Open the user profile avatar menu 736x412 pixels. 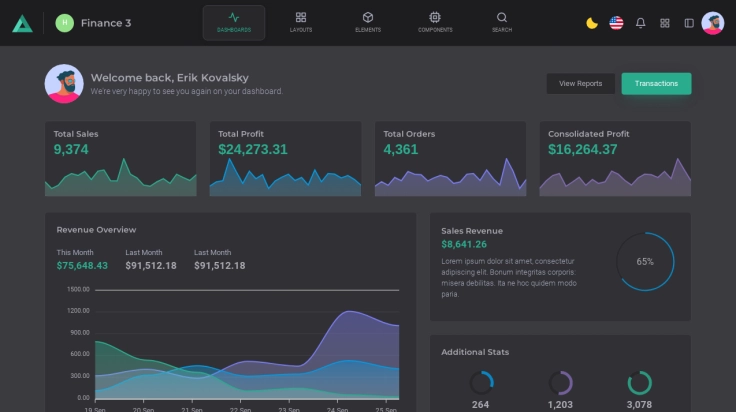[713, 23]
